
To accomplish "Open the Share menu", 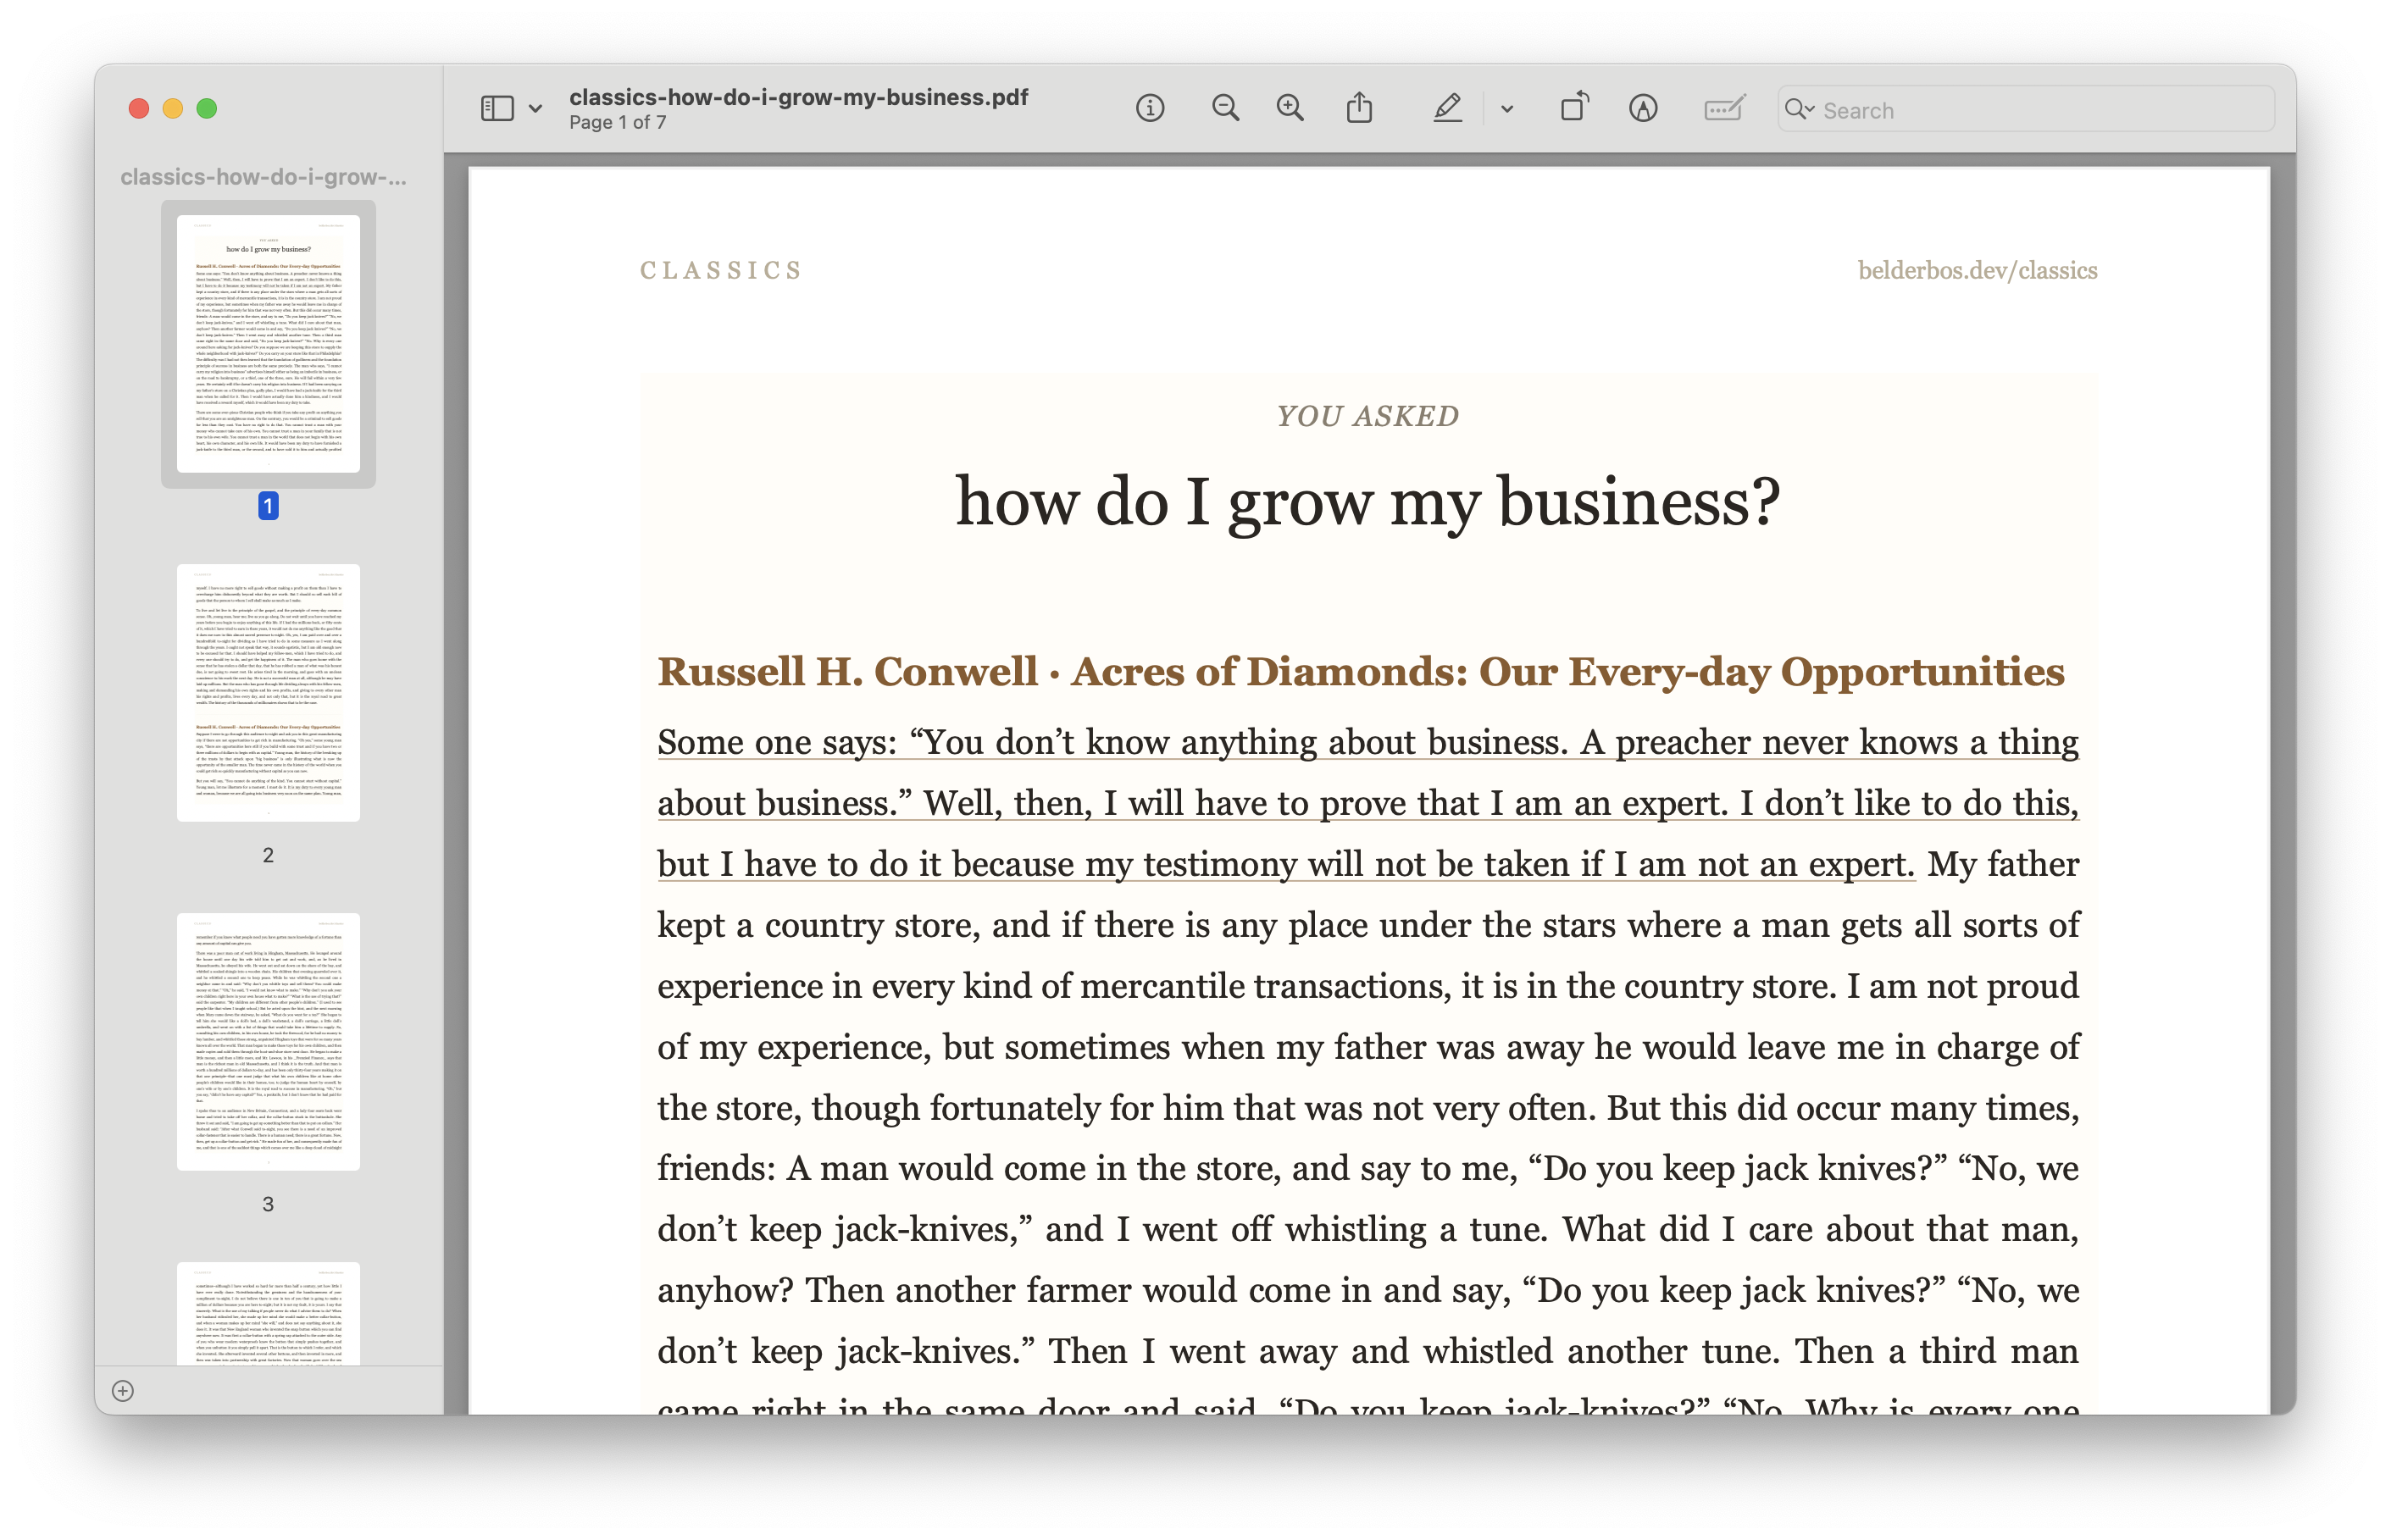I will pyautogui.click(x=1359, y=107).
